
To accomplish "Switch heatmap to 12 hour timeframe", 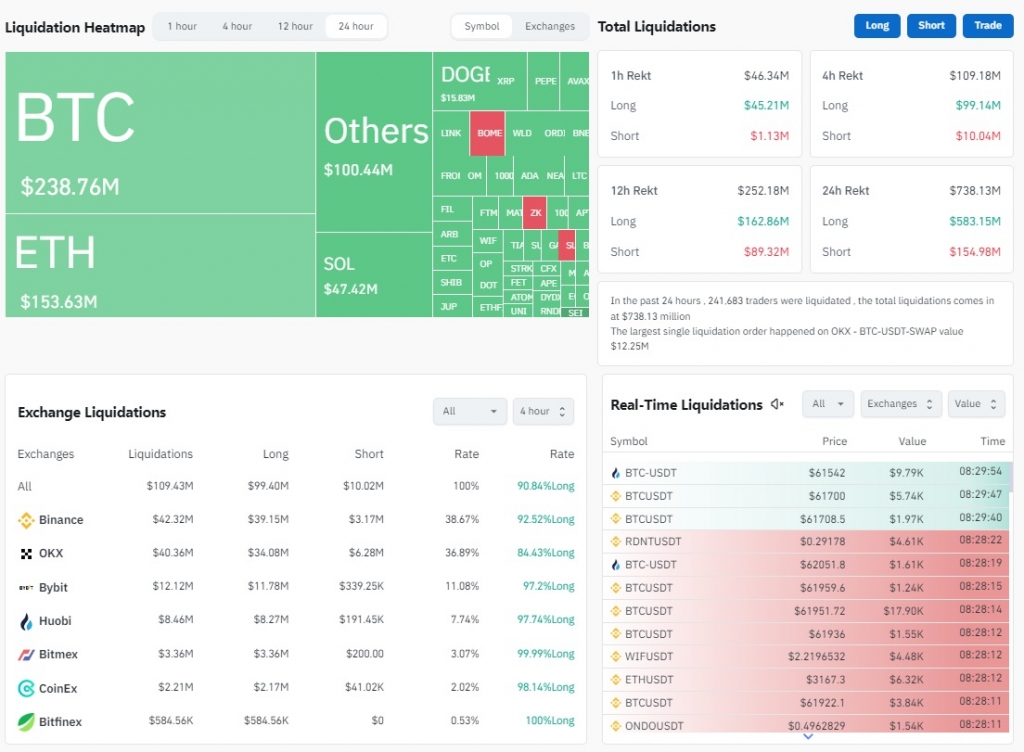I will pyautogui.click(x=295, y=26).
